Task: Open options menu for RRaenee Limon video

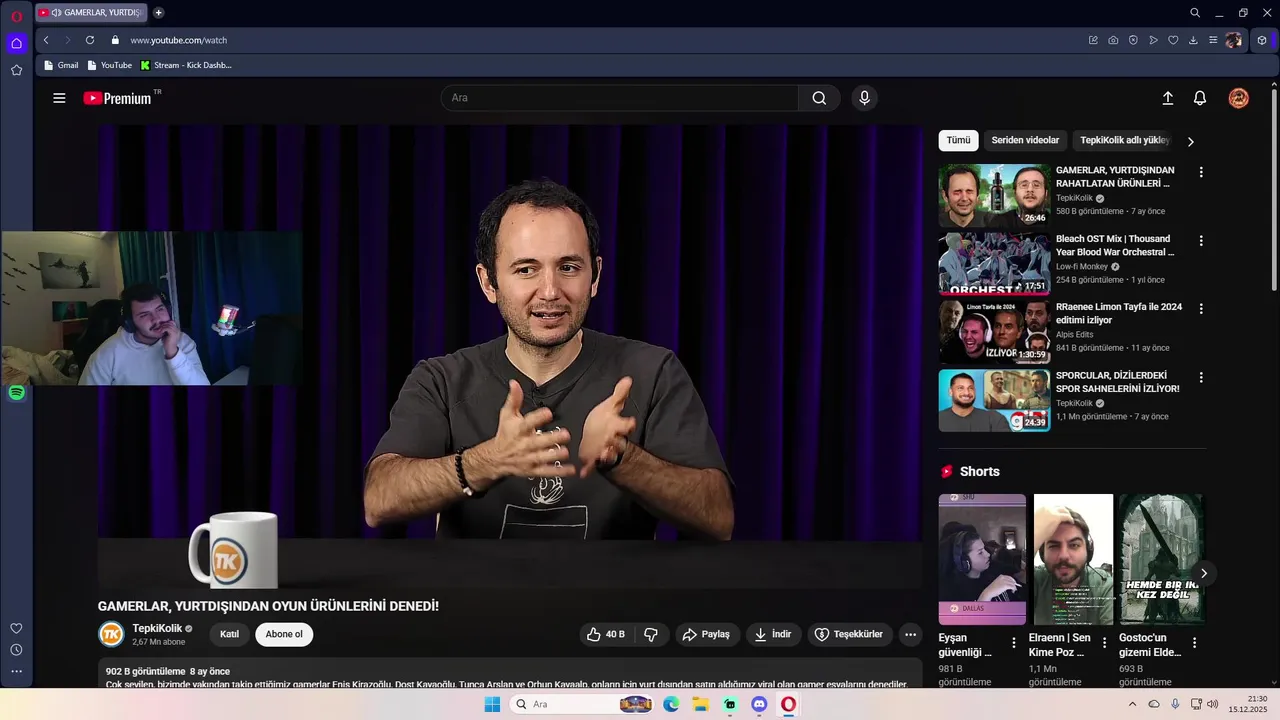Action: click(1201, 309)
